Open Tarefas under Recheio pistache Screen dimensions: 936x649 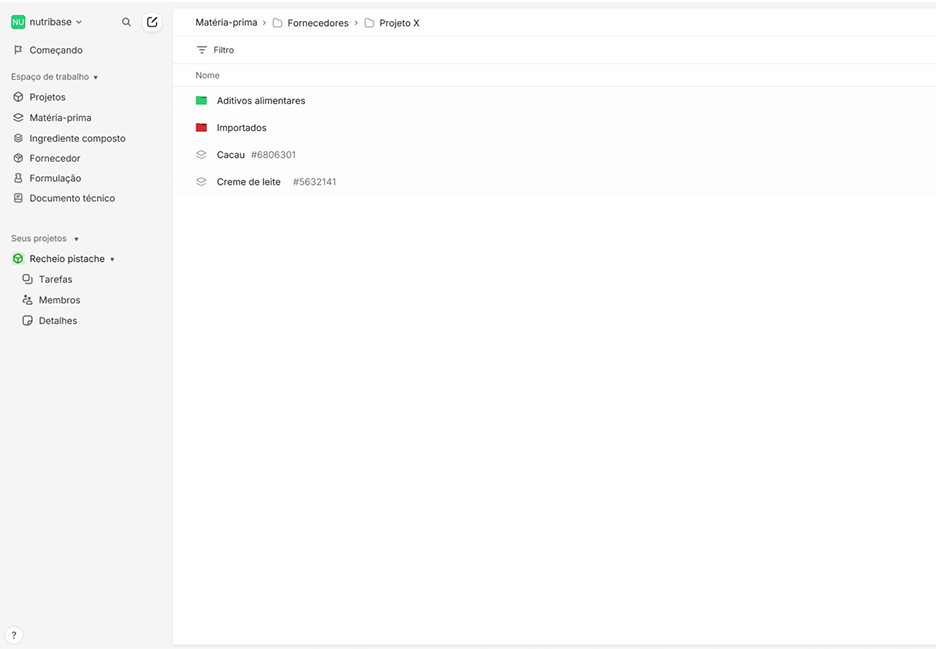tap(55, 280)
